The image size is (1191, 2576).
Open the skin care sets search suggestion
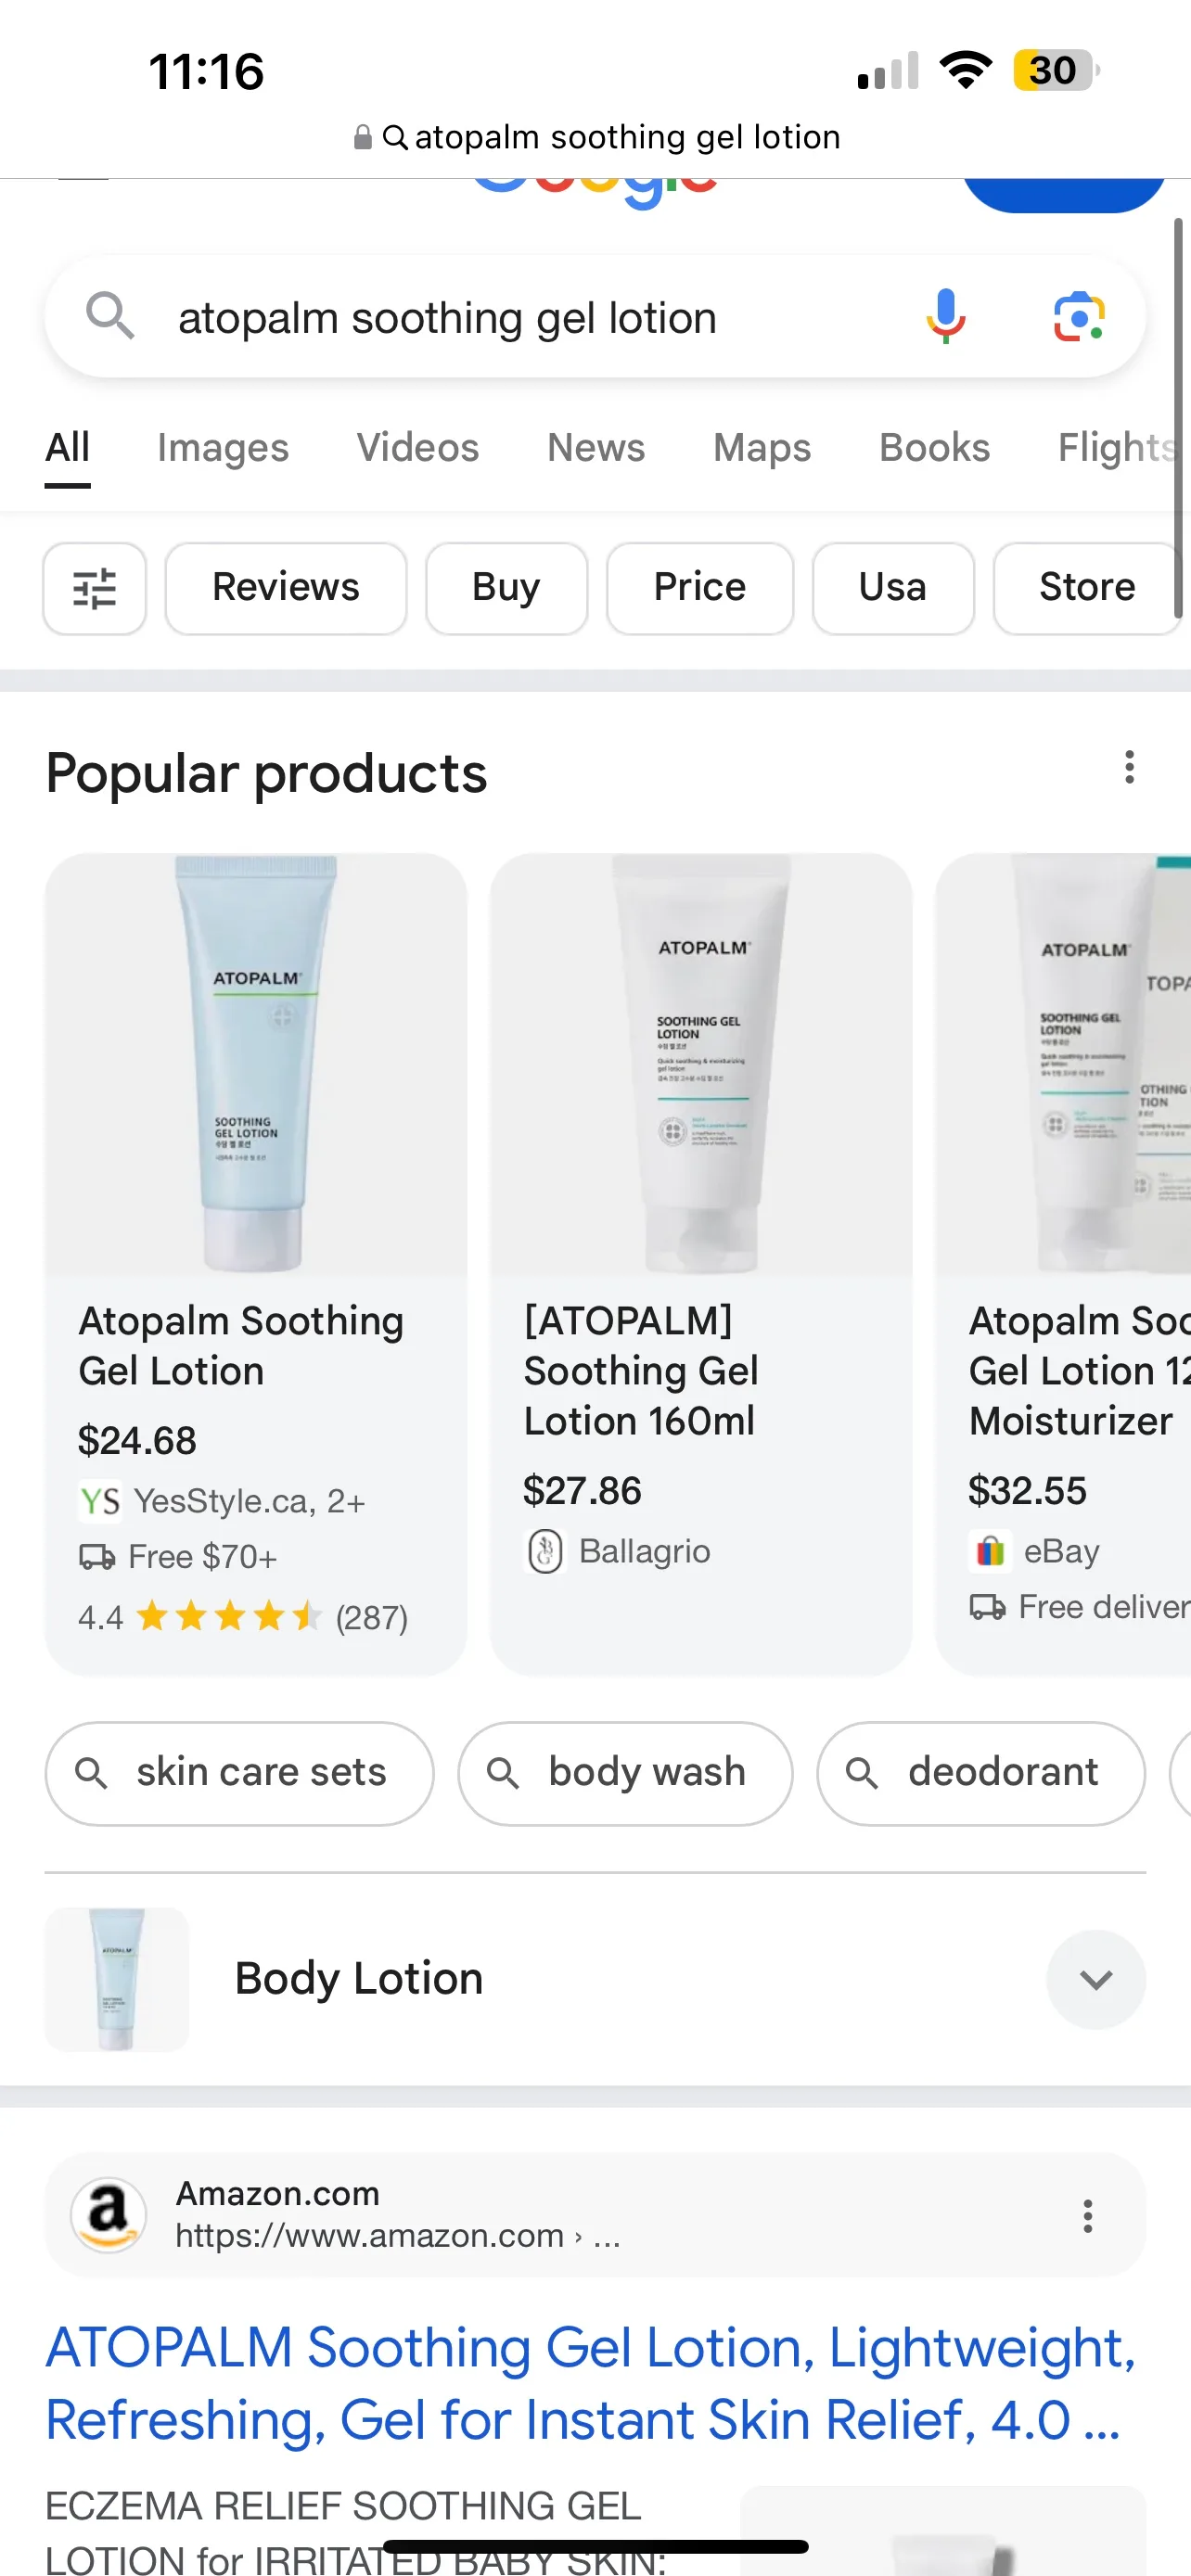click(x=238, y=1771)
